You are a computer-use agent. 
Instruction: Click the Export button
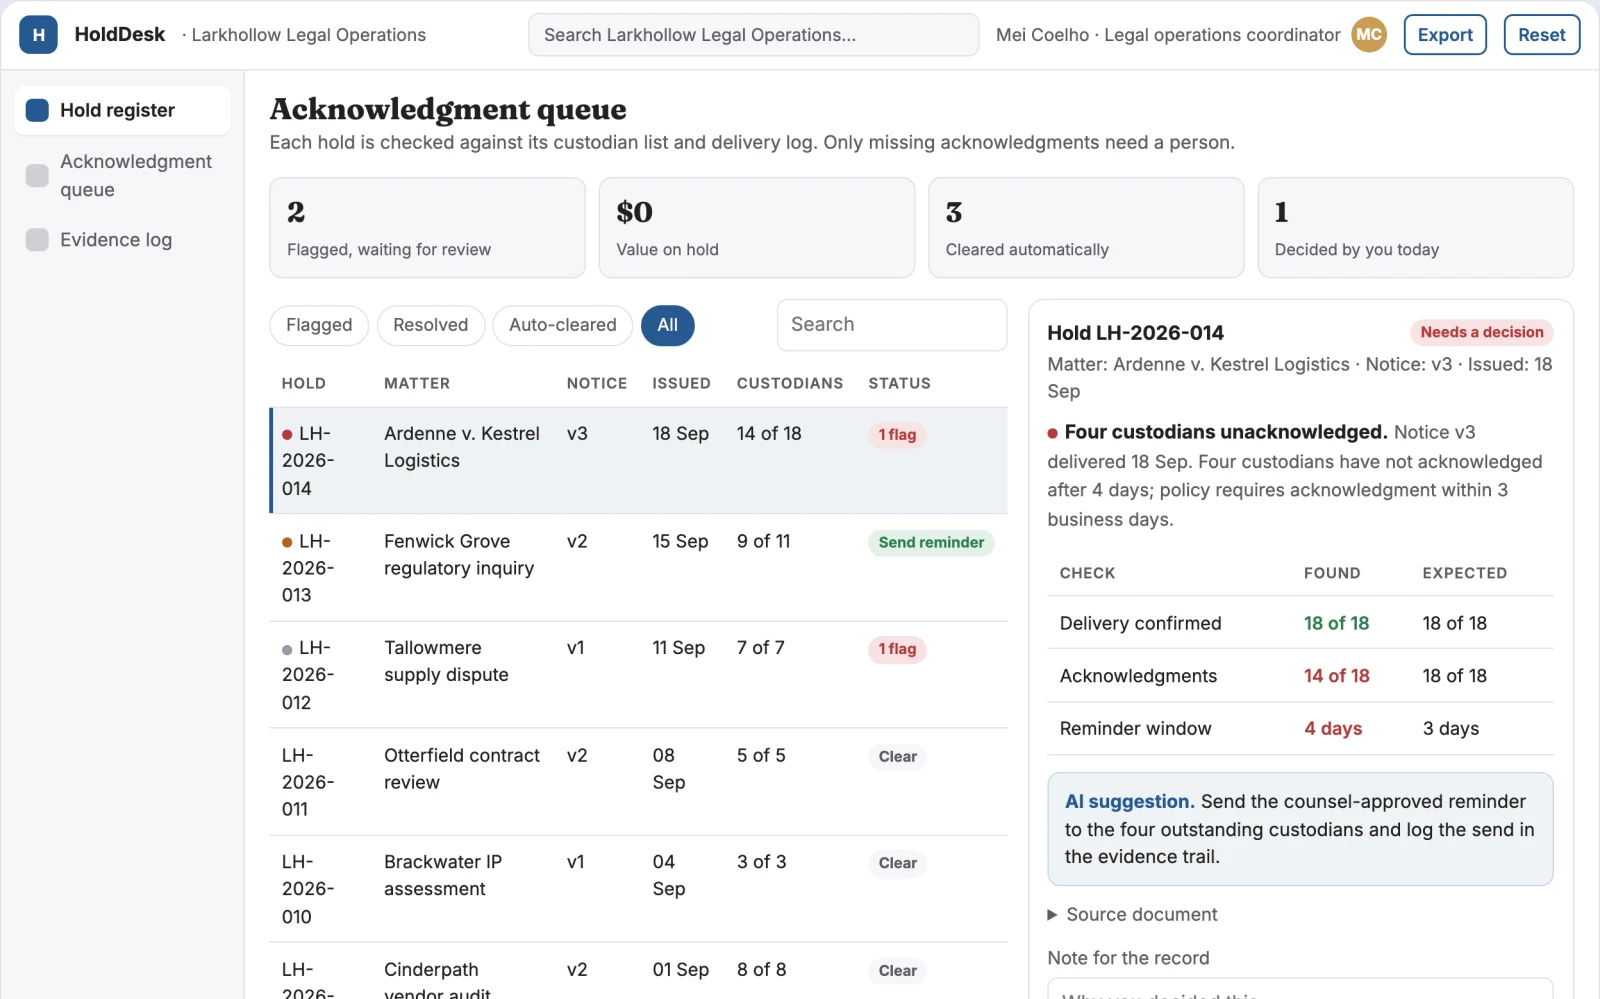(x=1445, y=35)
